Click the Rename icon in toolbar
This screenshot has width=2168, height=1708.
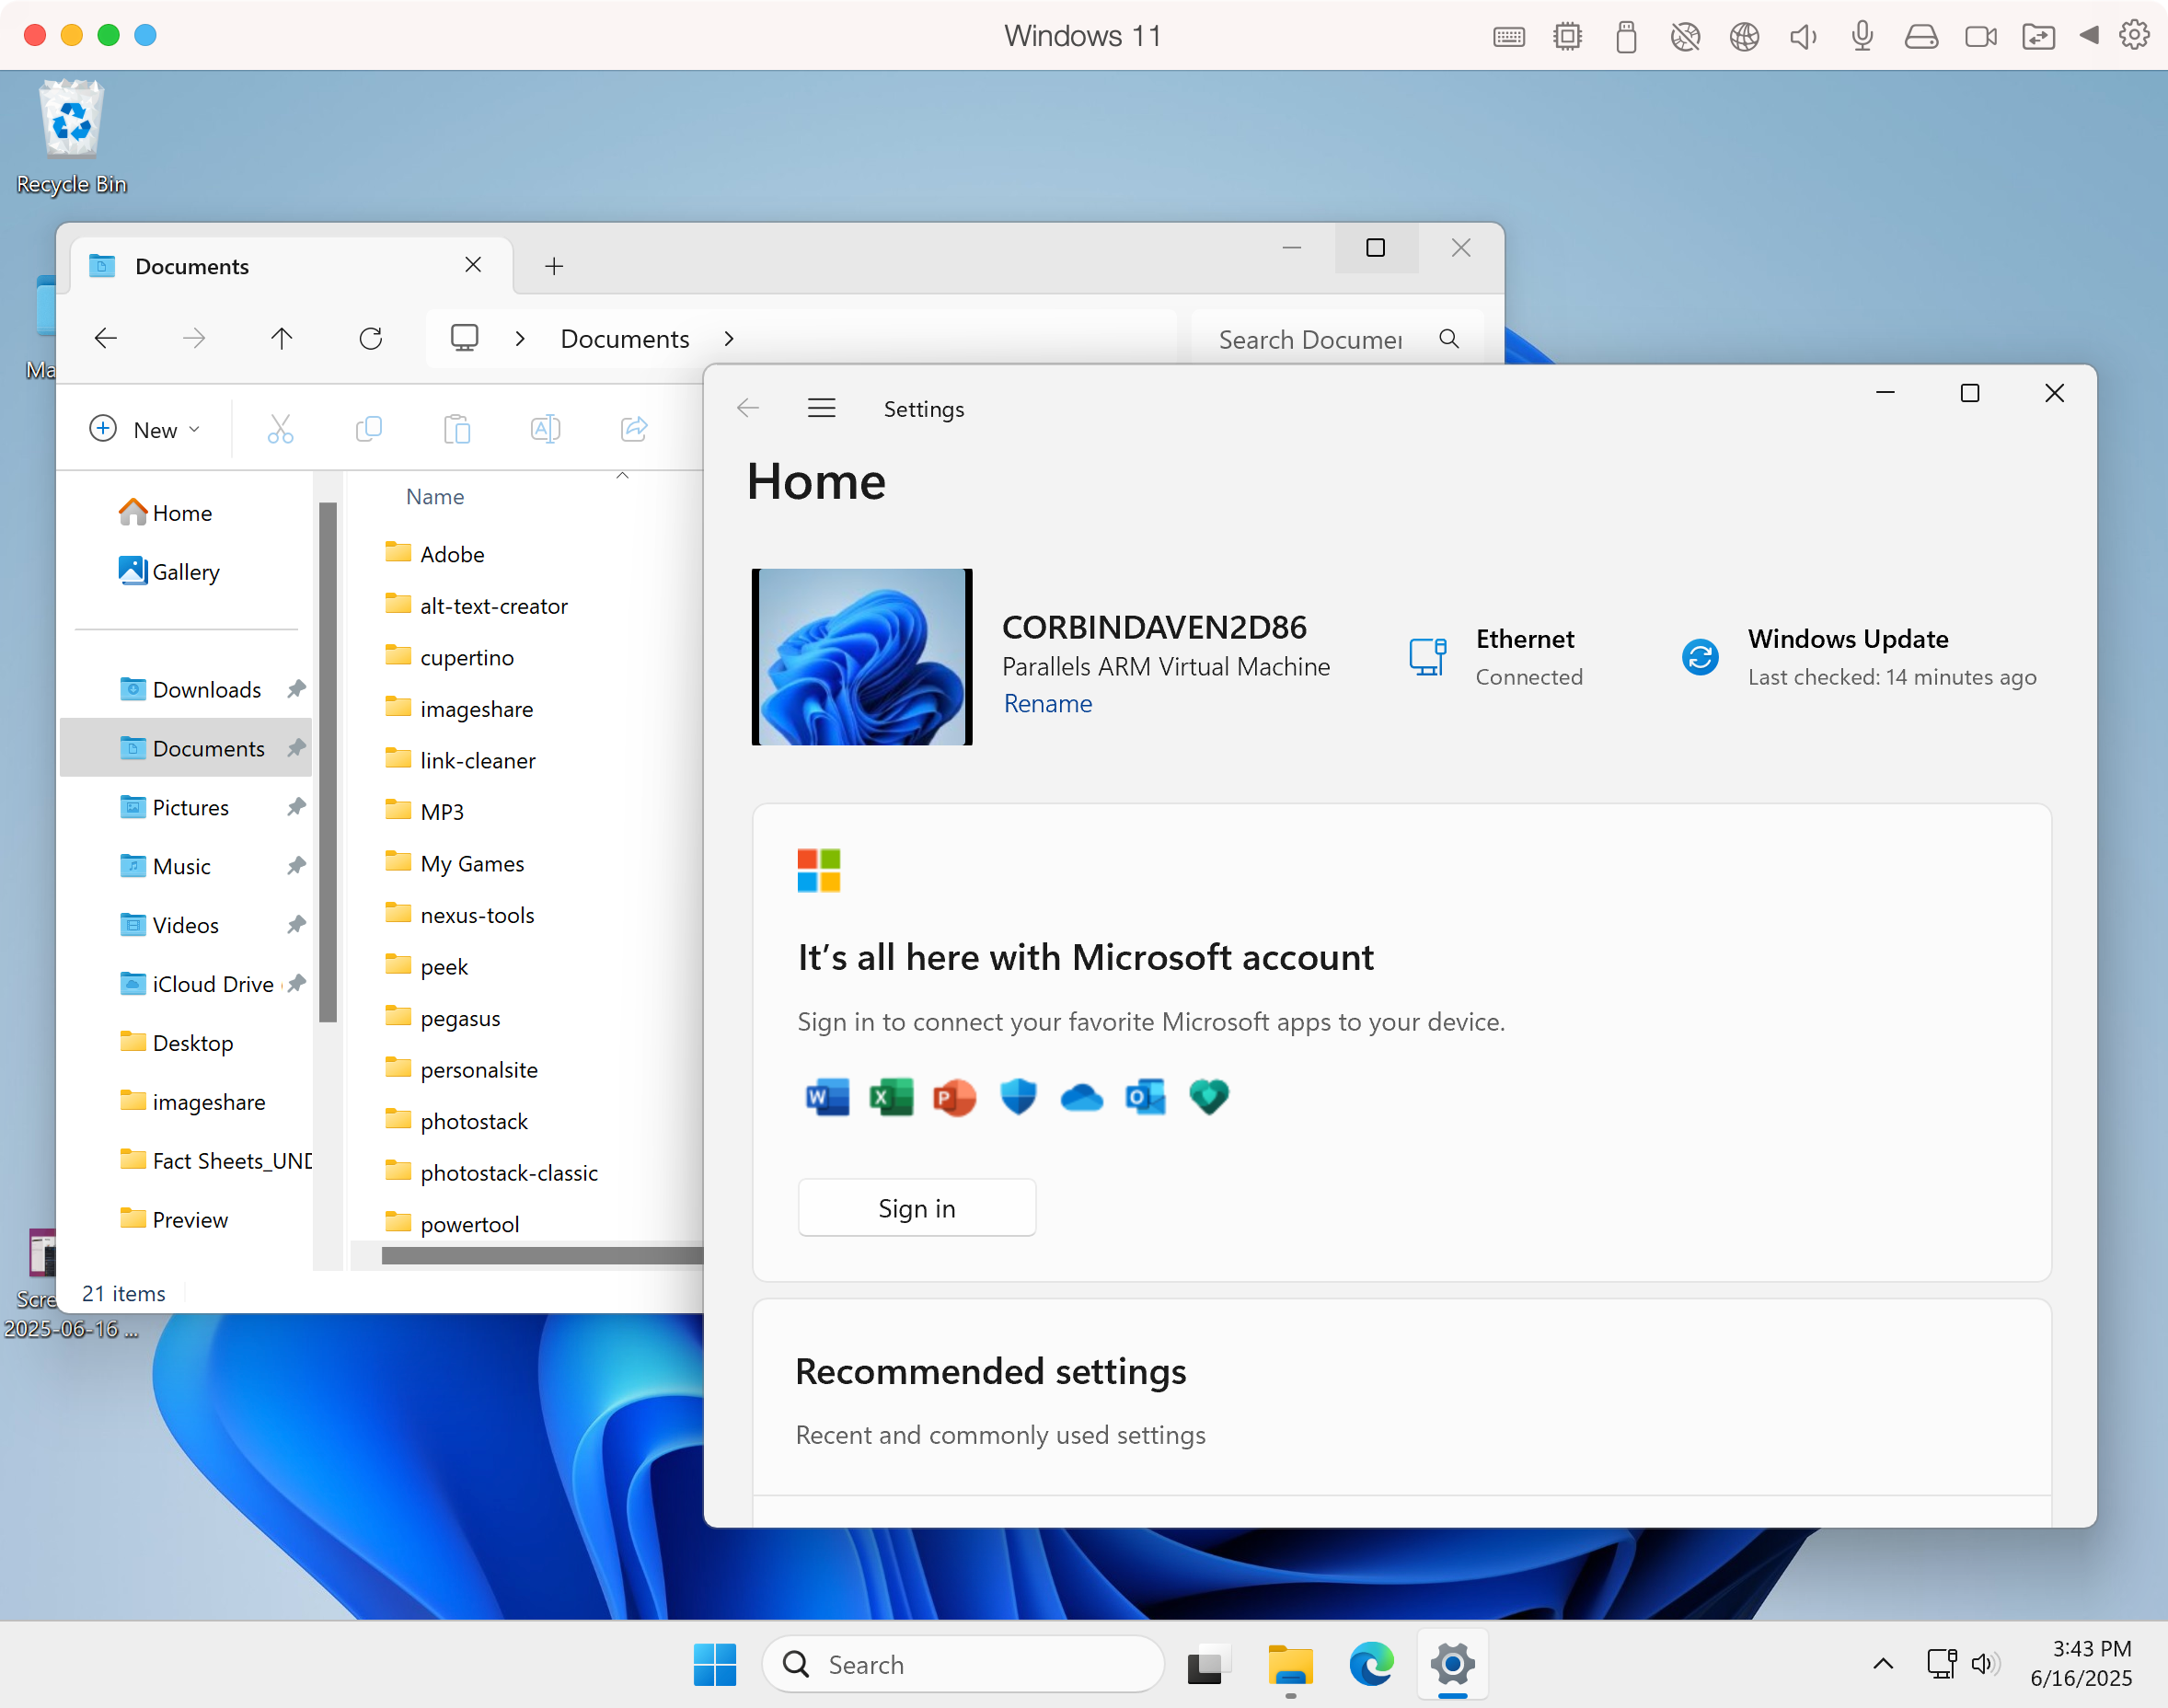coord(545,429)
